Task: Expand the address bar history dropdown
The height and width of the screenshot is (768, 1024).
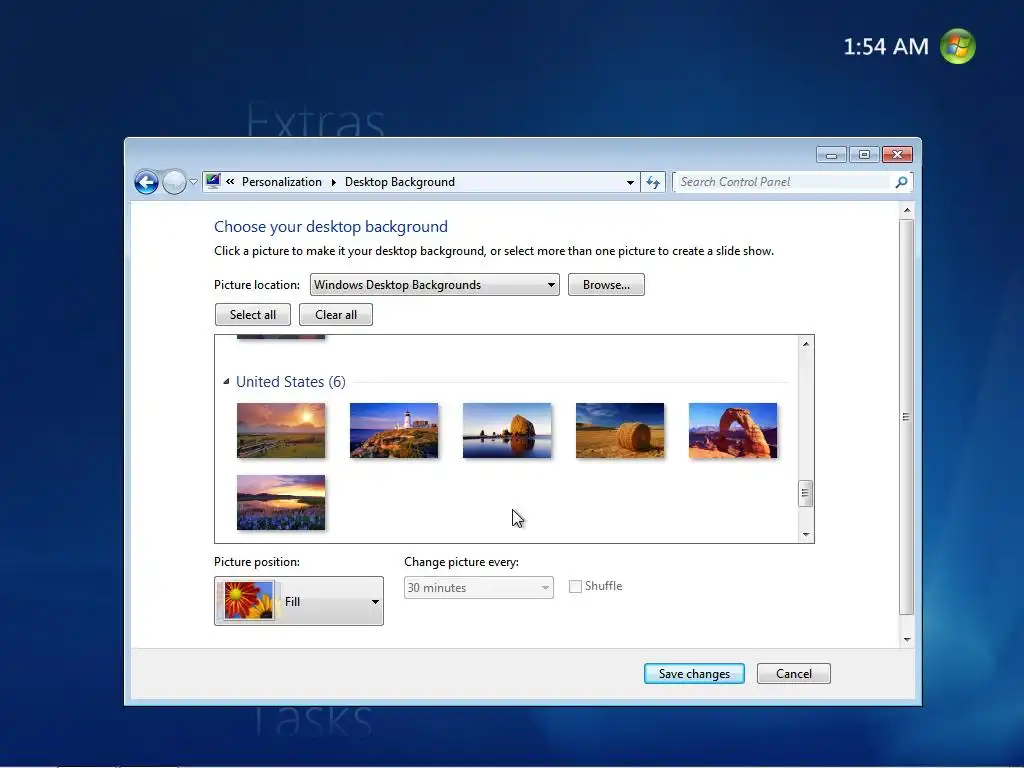Action: pyautogui.click(x=630, y=182)
